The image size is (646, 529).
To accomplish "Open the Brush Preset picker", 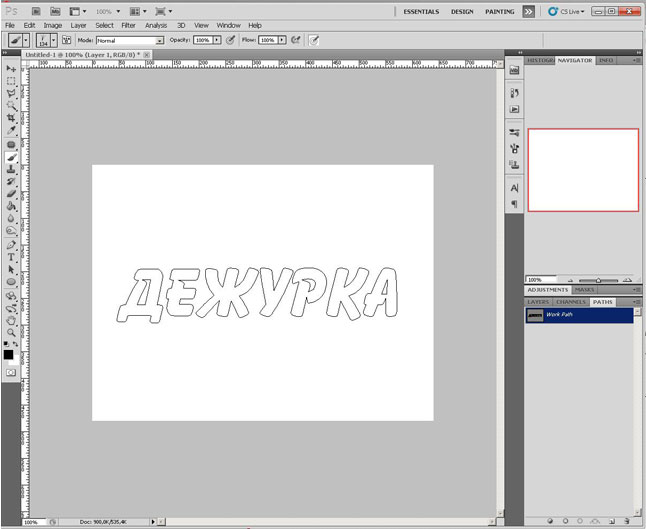I will [x=45, y=40].
